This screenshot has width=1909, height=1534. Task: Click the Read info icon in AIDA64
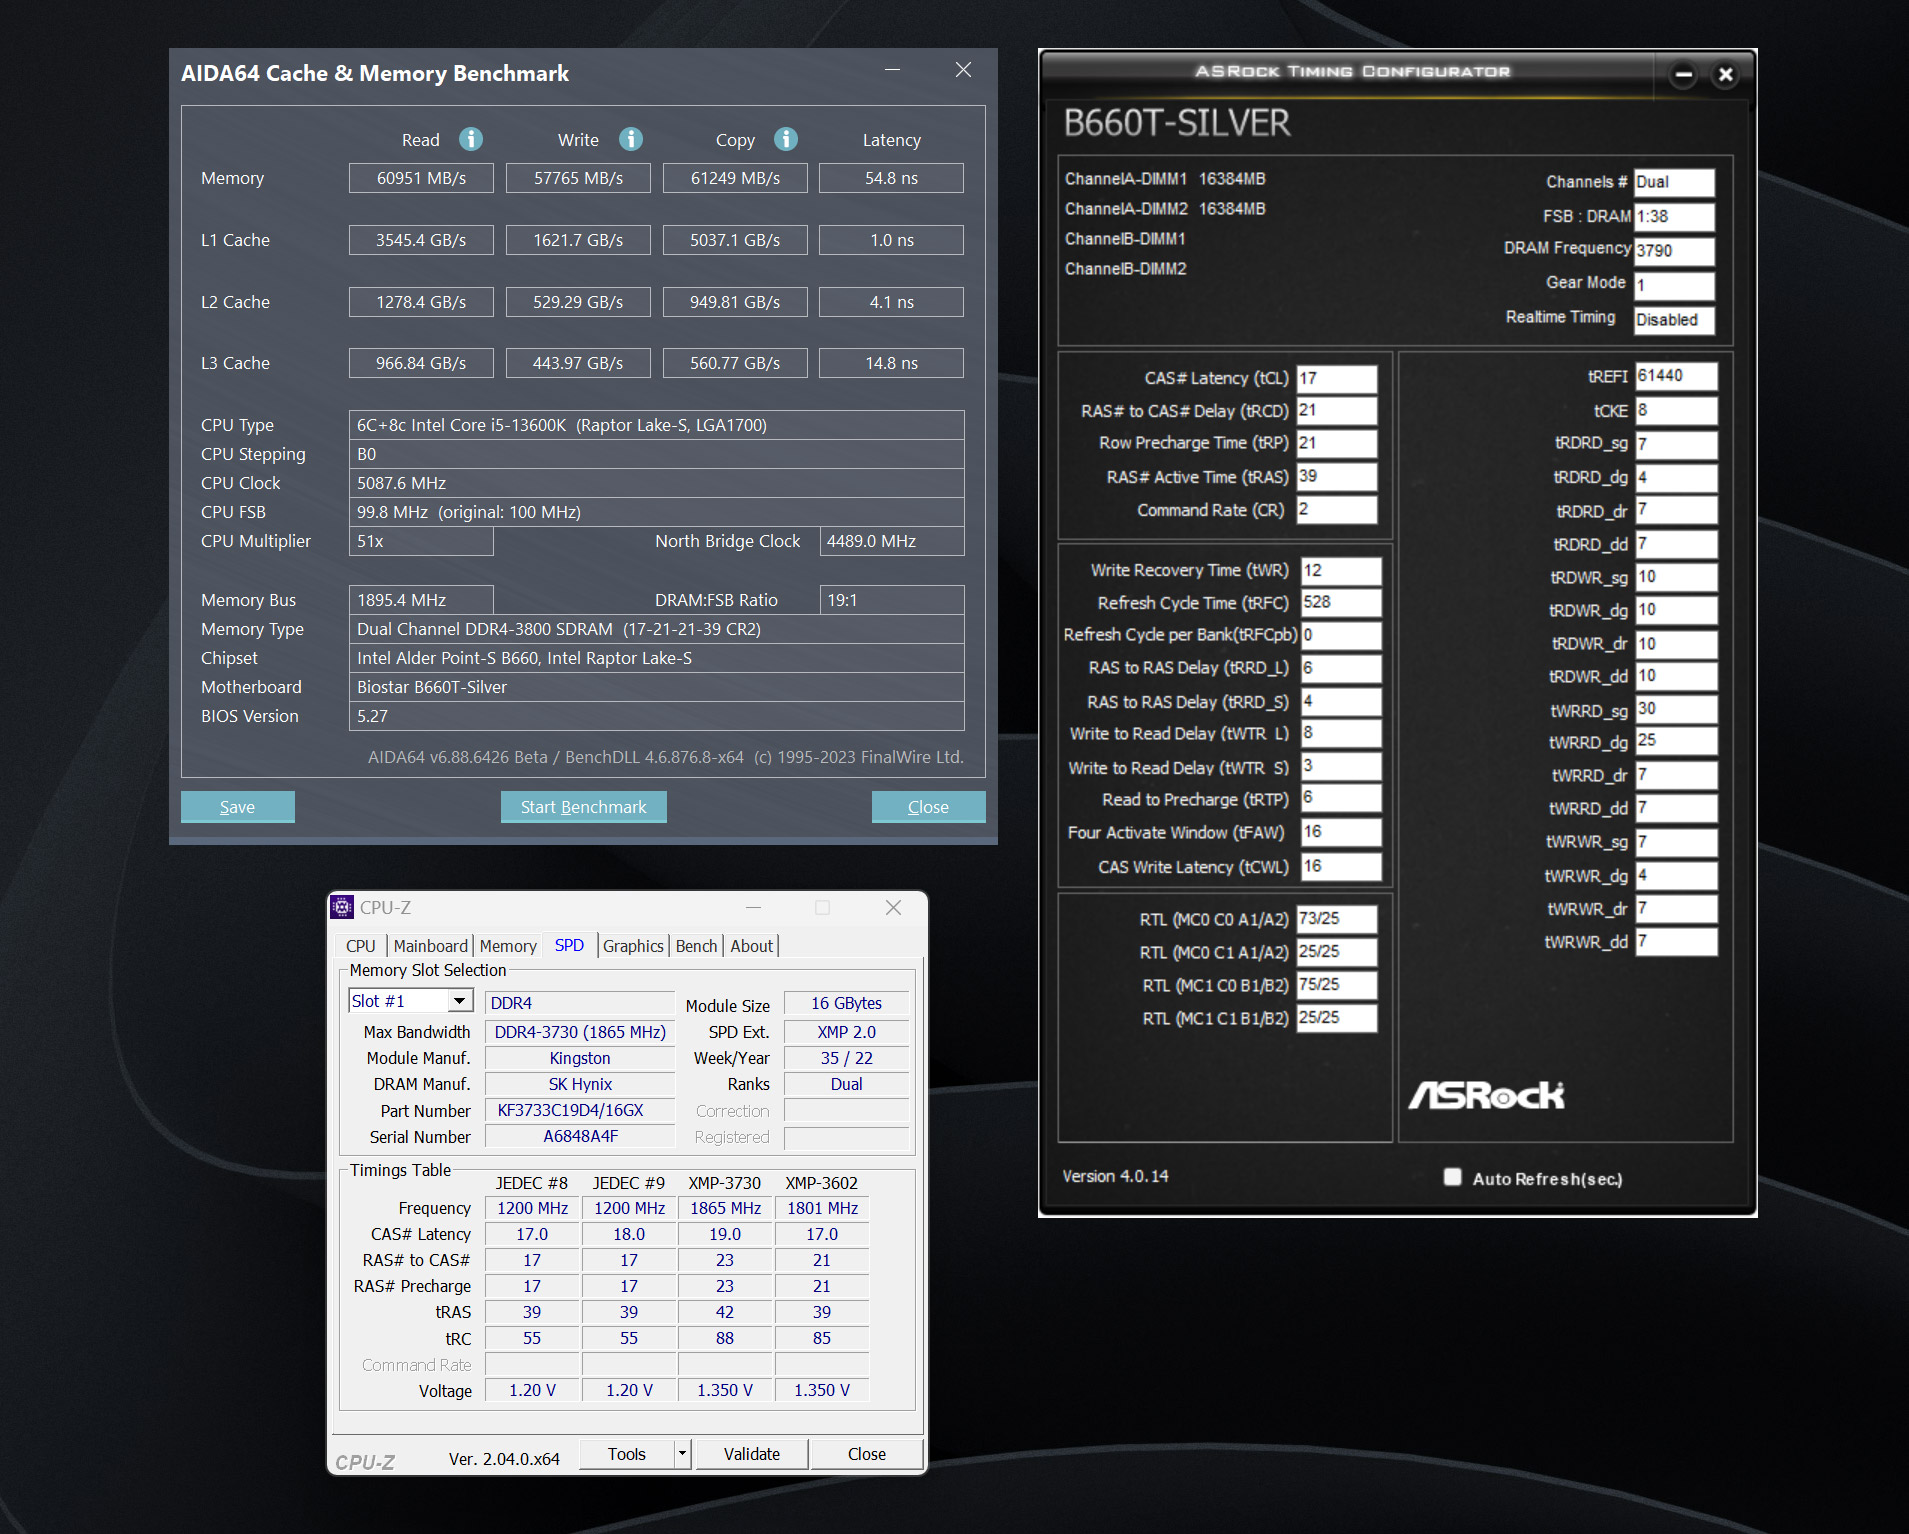[471, 139]
